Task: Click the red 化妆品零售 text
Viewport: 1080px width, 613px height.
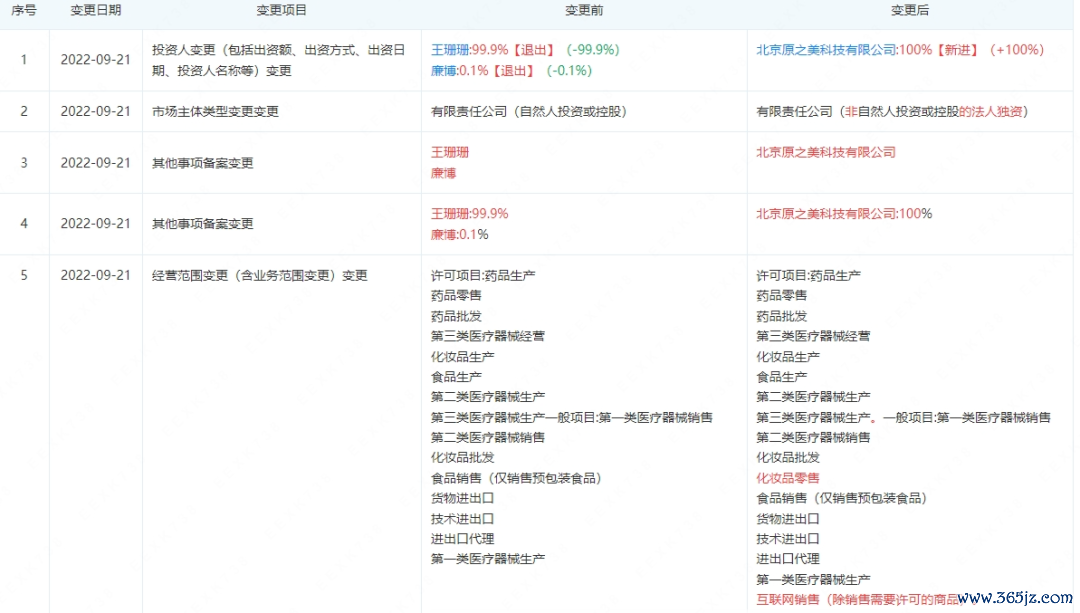Action: point(787,478)
